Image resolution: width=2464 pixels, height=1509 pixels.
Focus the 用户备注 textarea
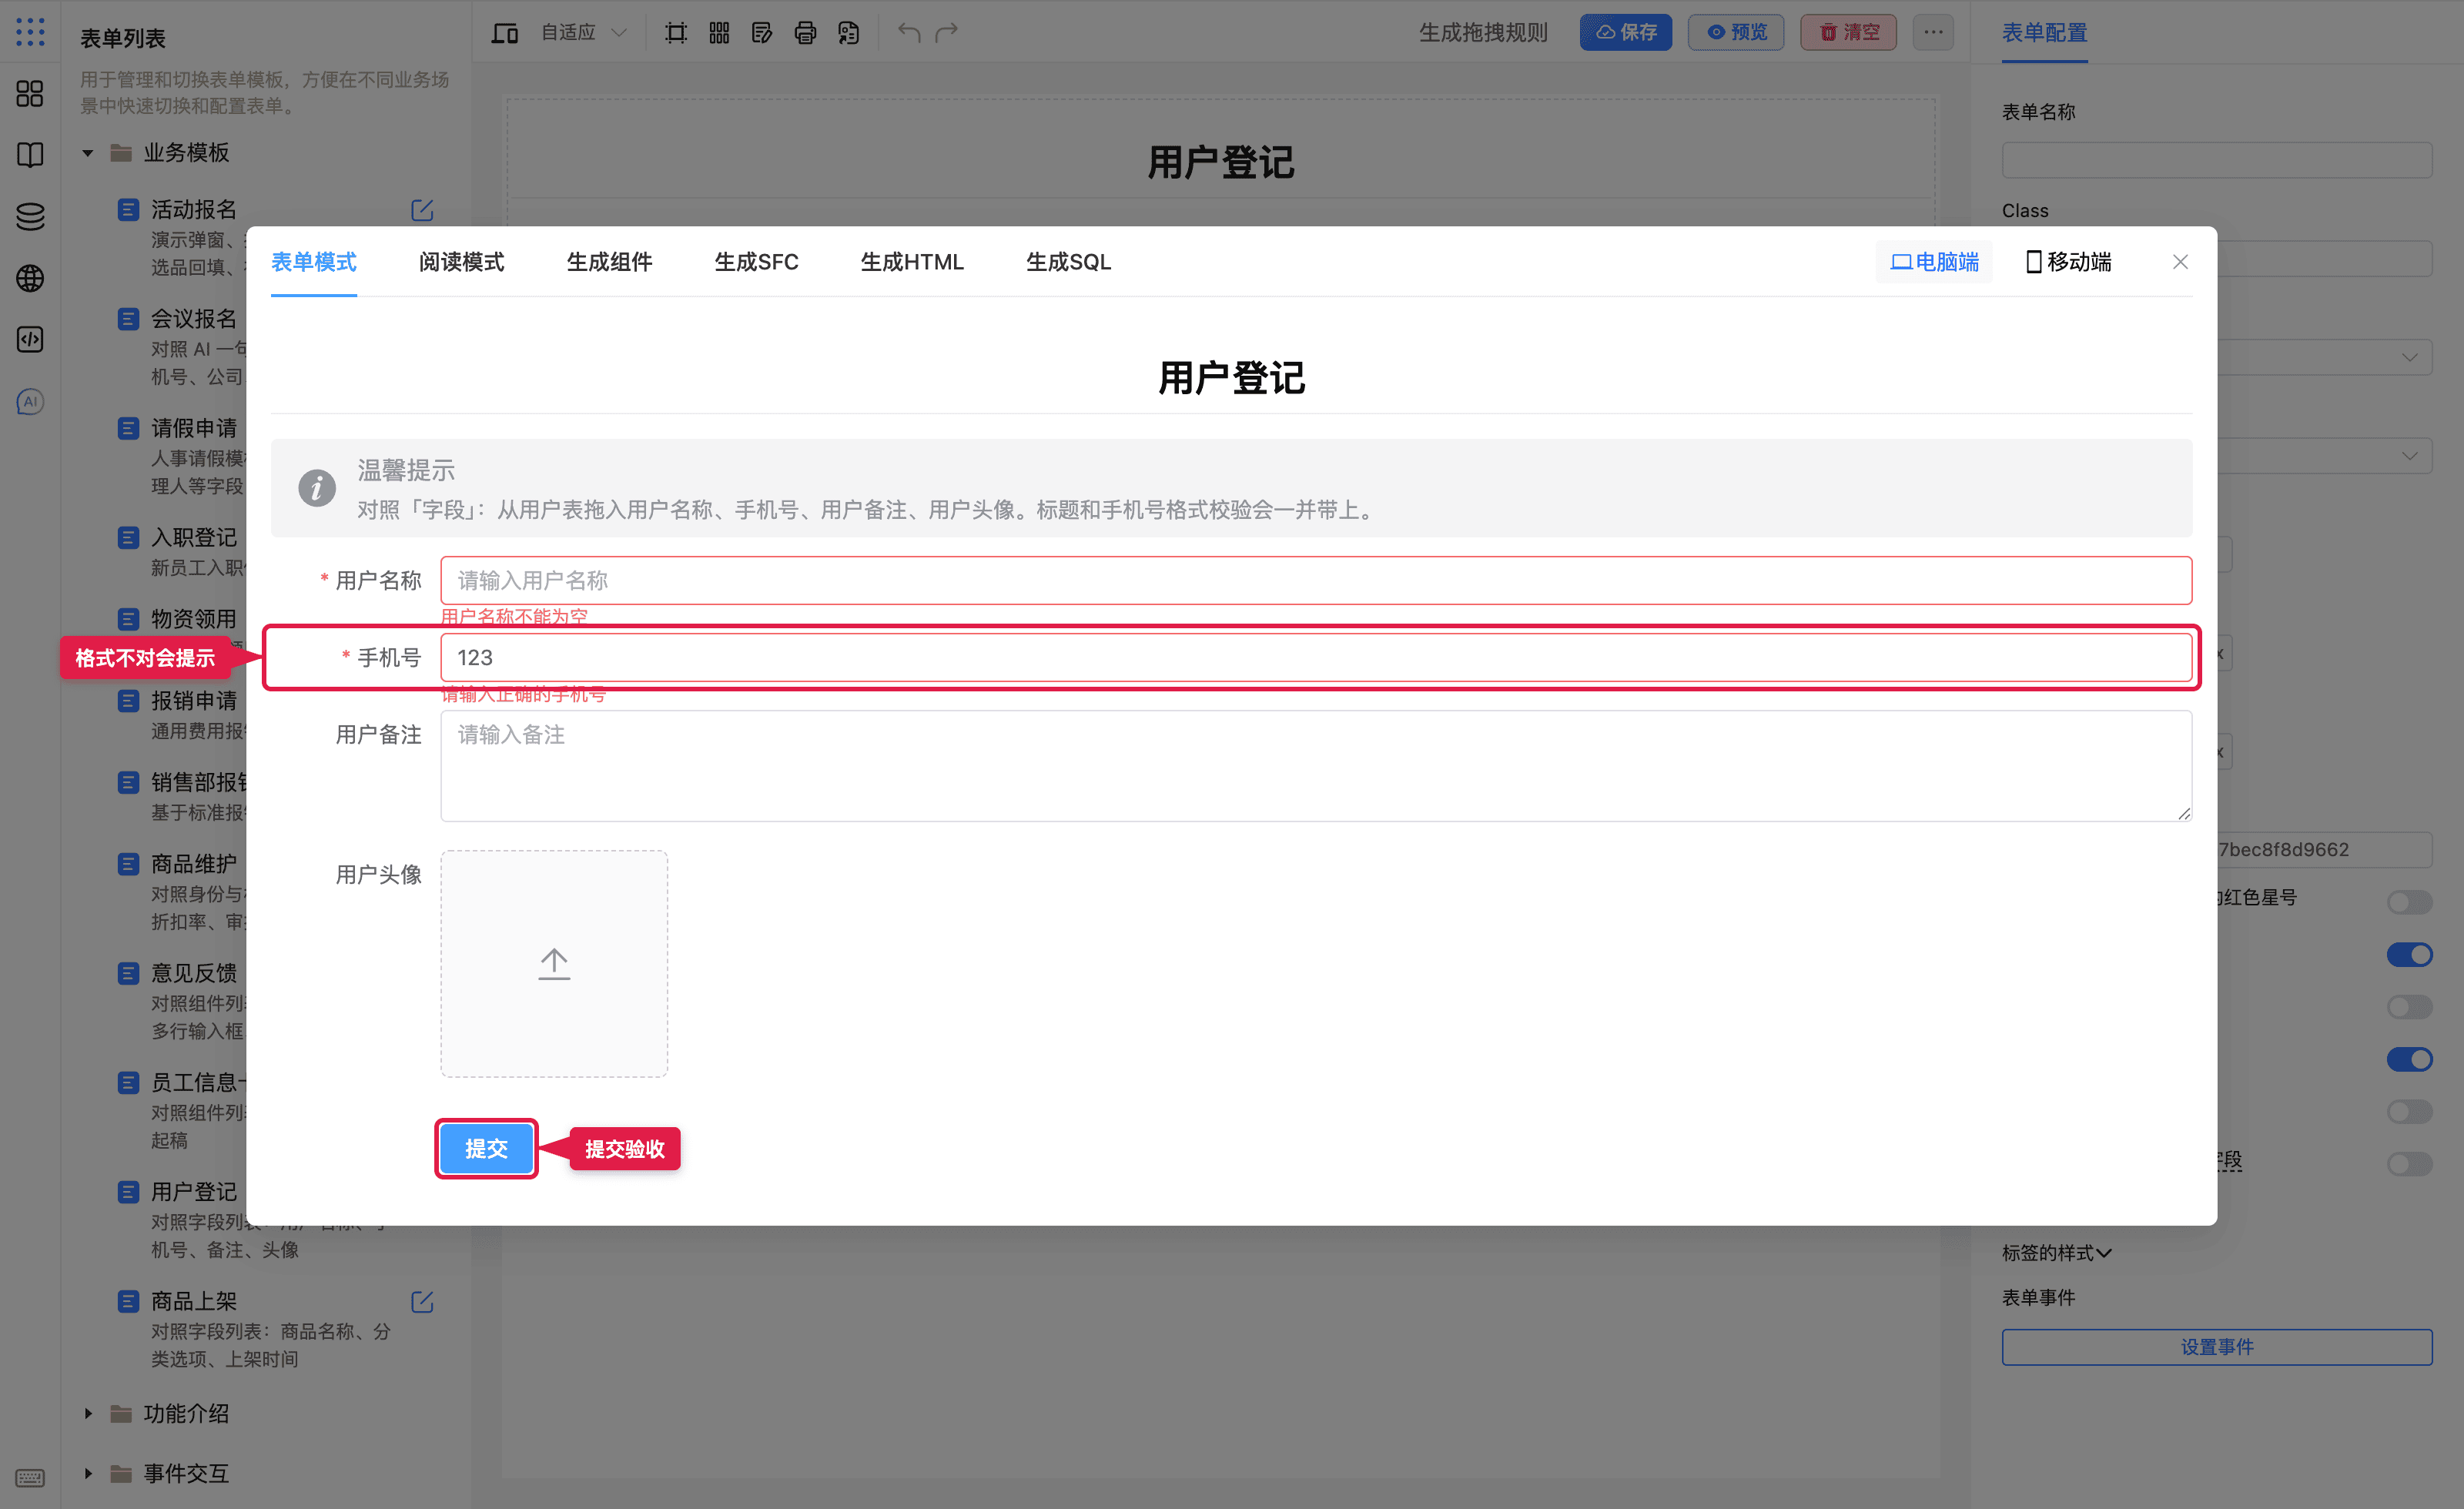[x=1316, y=766]
